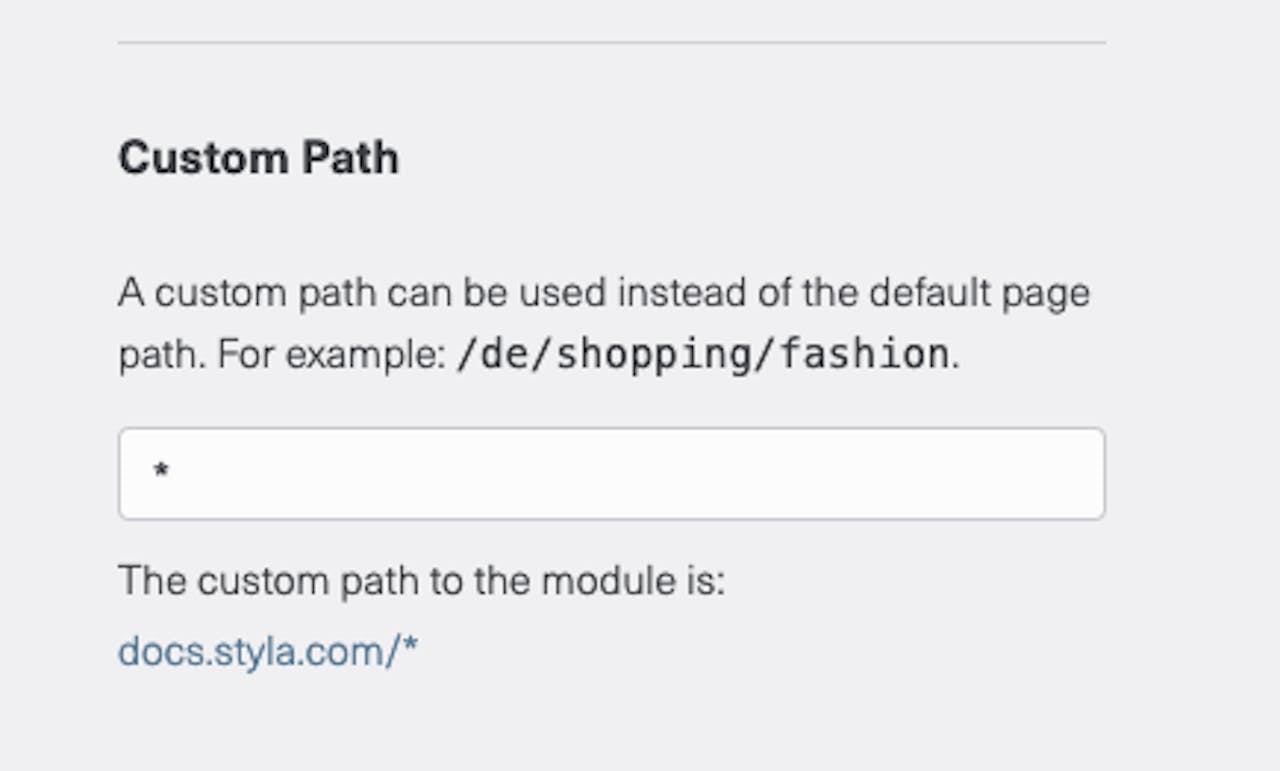
Task: Click the label 'The custom path to the module is:'
Action: coord(421,580)
